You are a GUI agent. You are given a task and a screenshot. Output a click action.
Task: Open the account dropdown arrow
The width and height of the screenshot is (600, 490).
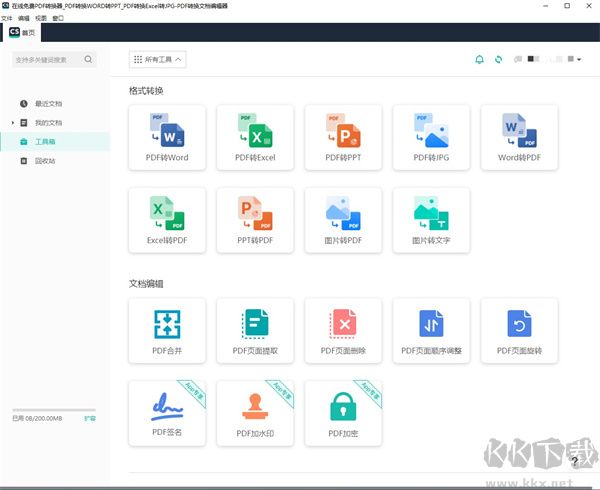pos(579,59)
